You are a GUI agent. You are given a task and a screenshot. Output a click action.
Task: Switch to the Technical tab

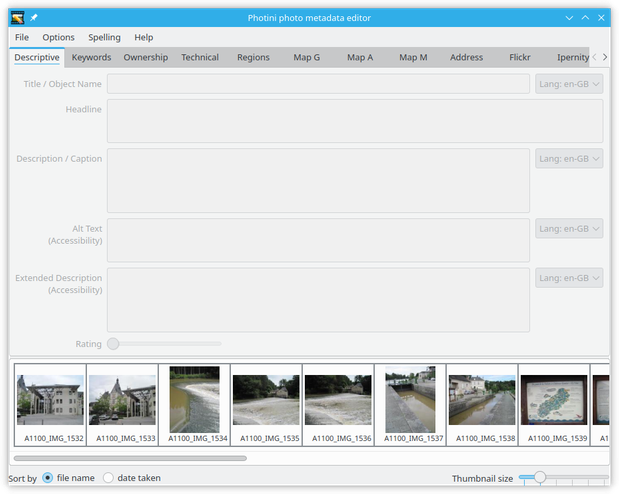(200, 57)
